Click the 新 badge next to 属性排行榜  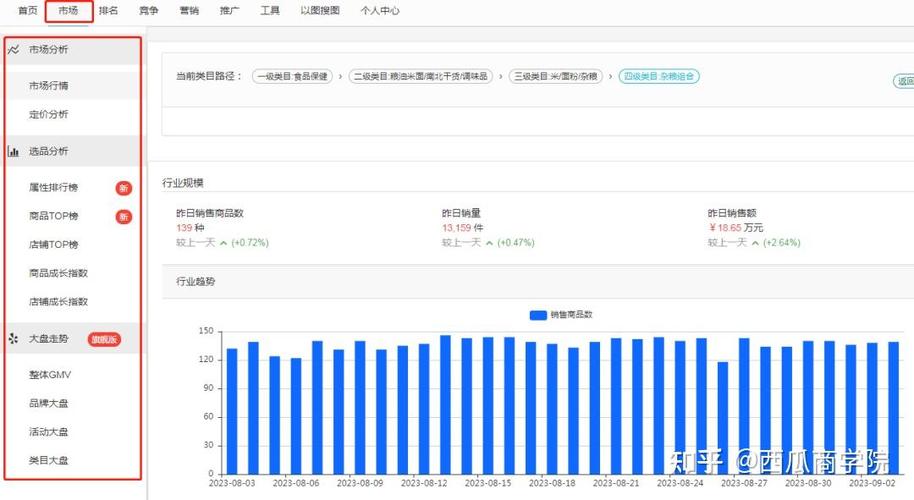point(124,188)
